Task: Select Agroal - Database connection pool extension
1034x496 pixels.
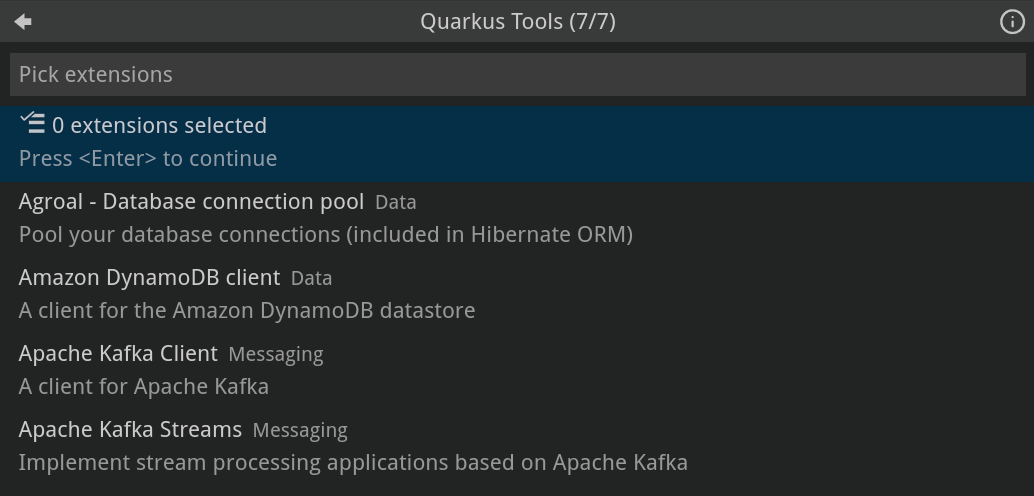Action: (191, 202)
